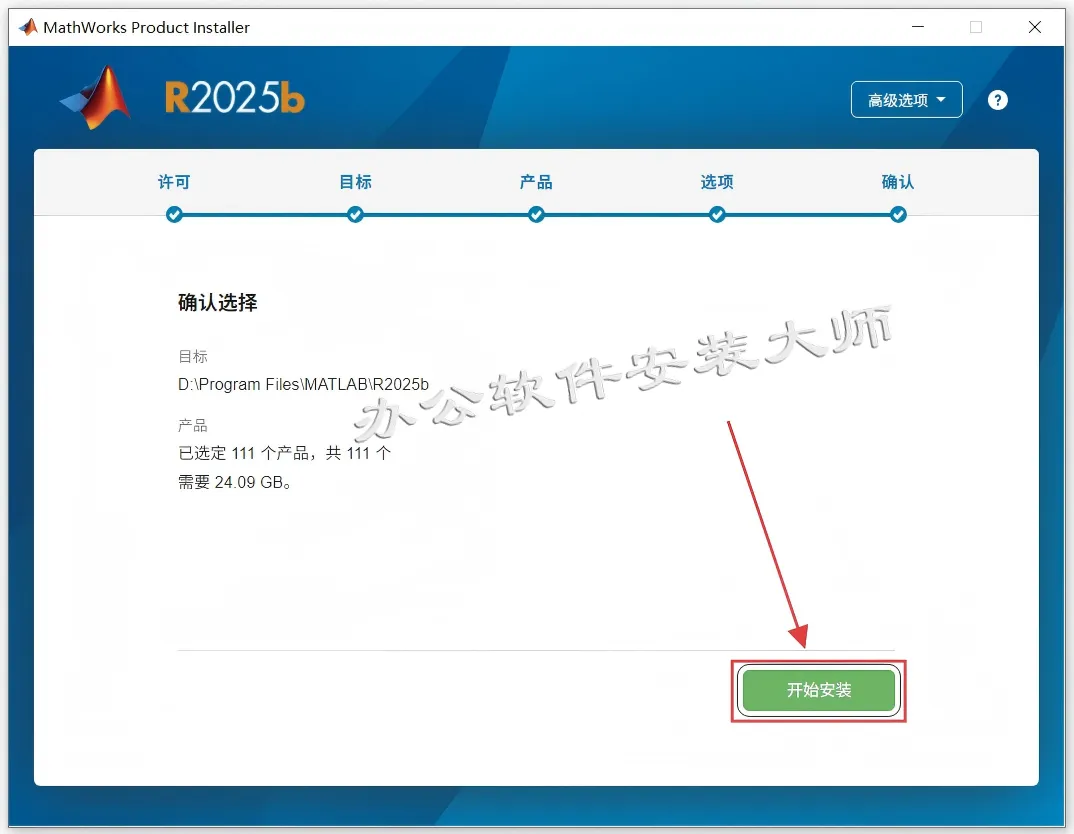The height and width of the screenshot is (834, 1074).
Task: Click the checkmark circle under 确认
Action: (898, 215)
